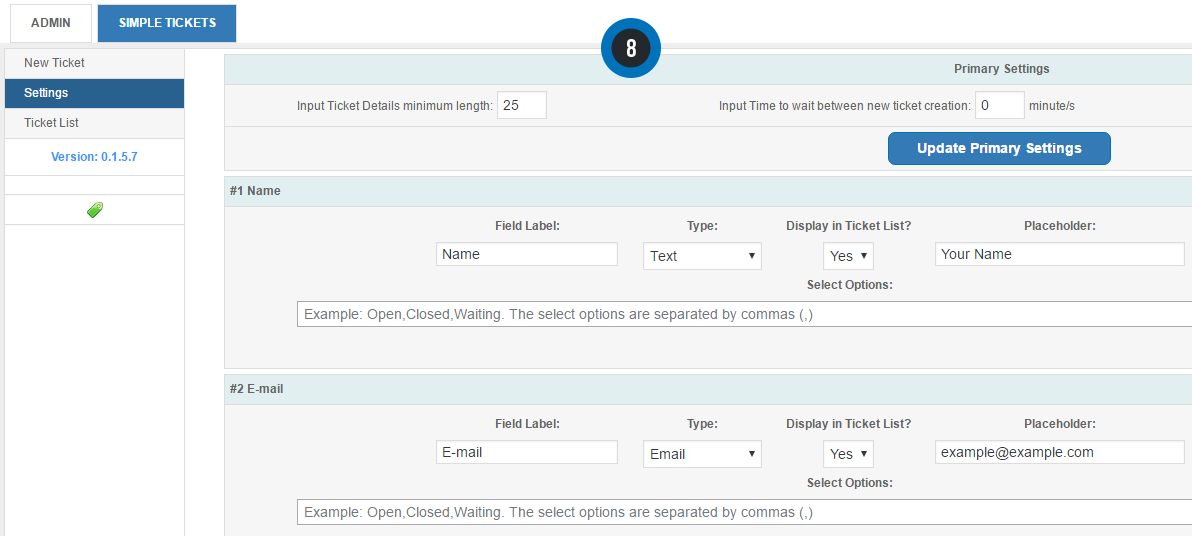Image resolution: width=1192 pixels, height=536 pixels.
Task: Click the example@example.com placeholder field
Action: point(1060,452)
